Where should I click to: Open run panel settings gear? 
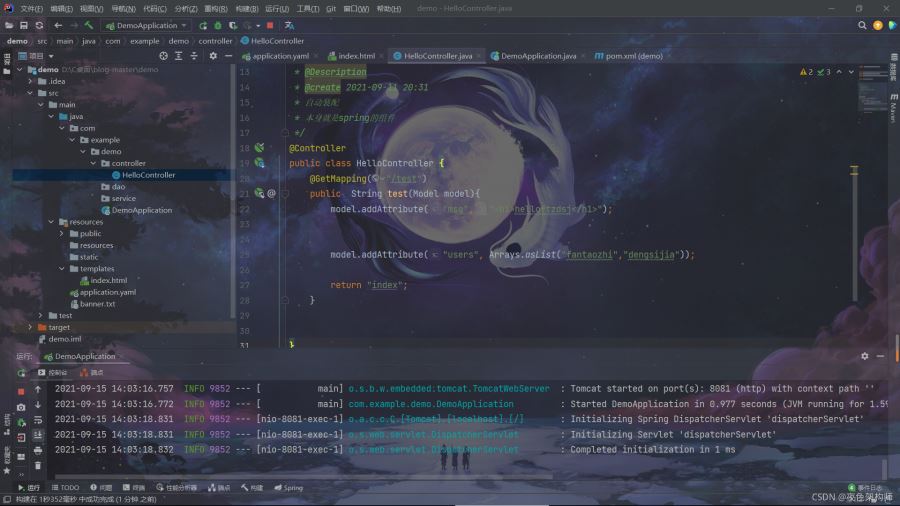click(864, 356)
